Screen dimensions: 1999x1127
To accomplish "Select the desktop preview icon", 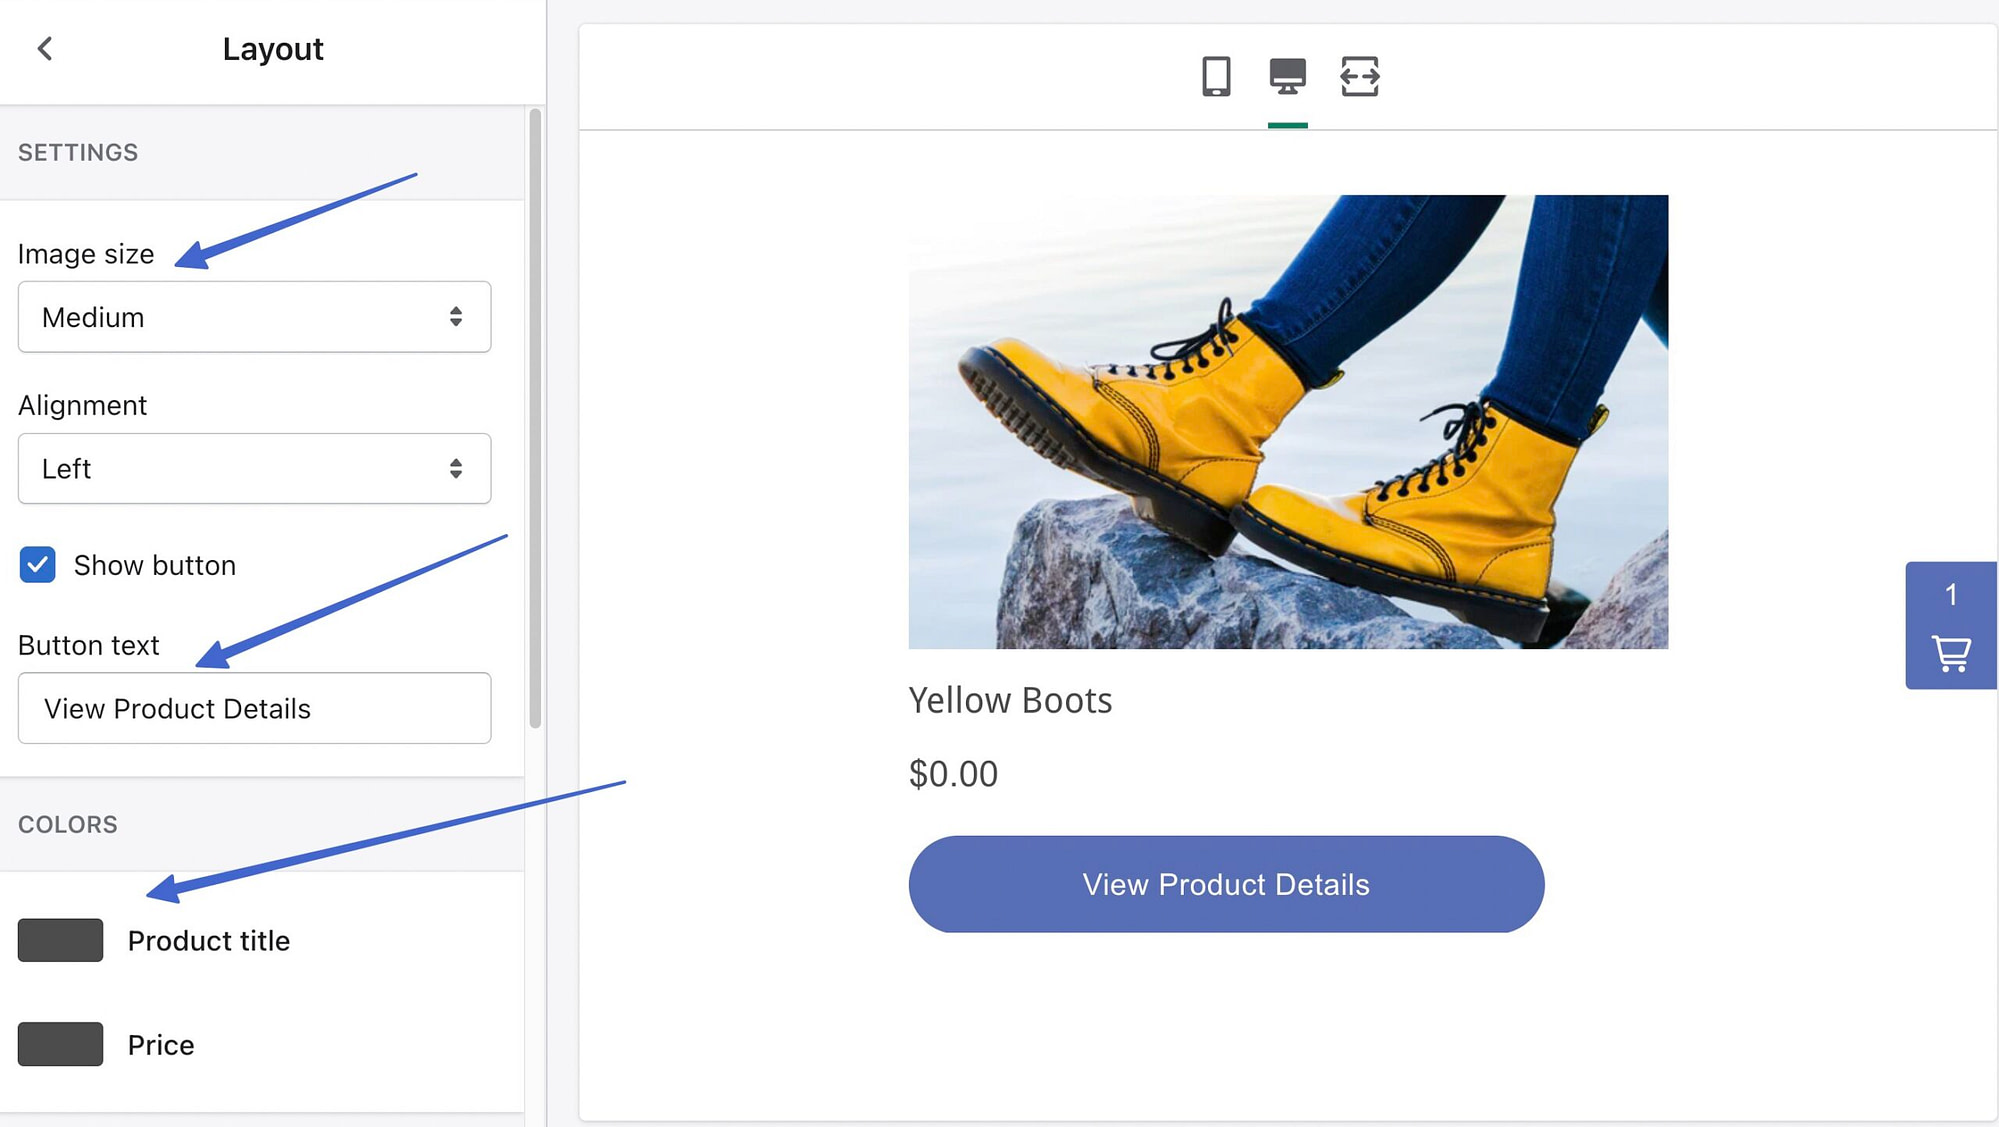I will 1287,76.
